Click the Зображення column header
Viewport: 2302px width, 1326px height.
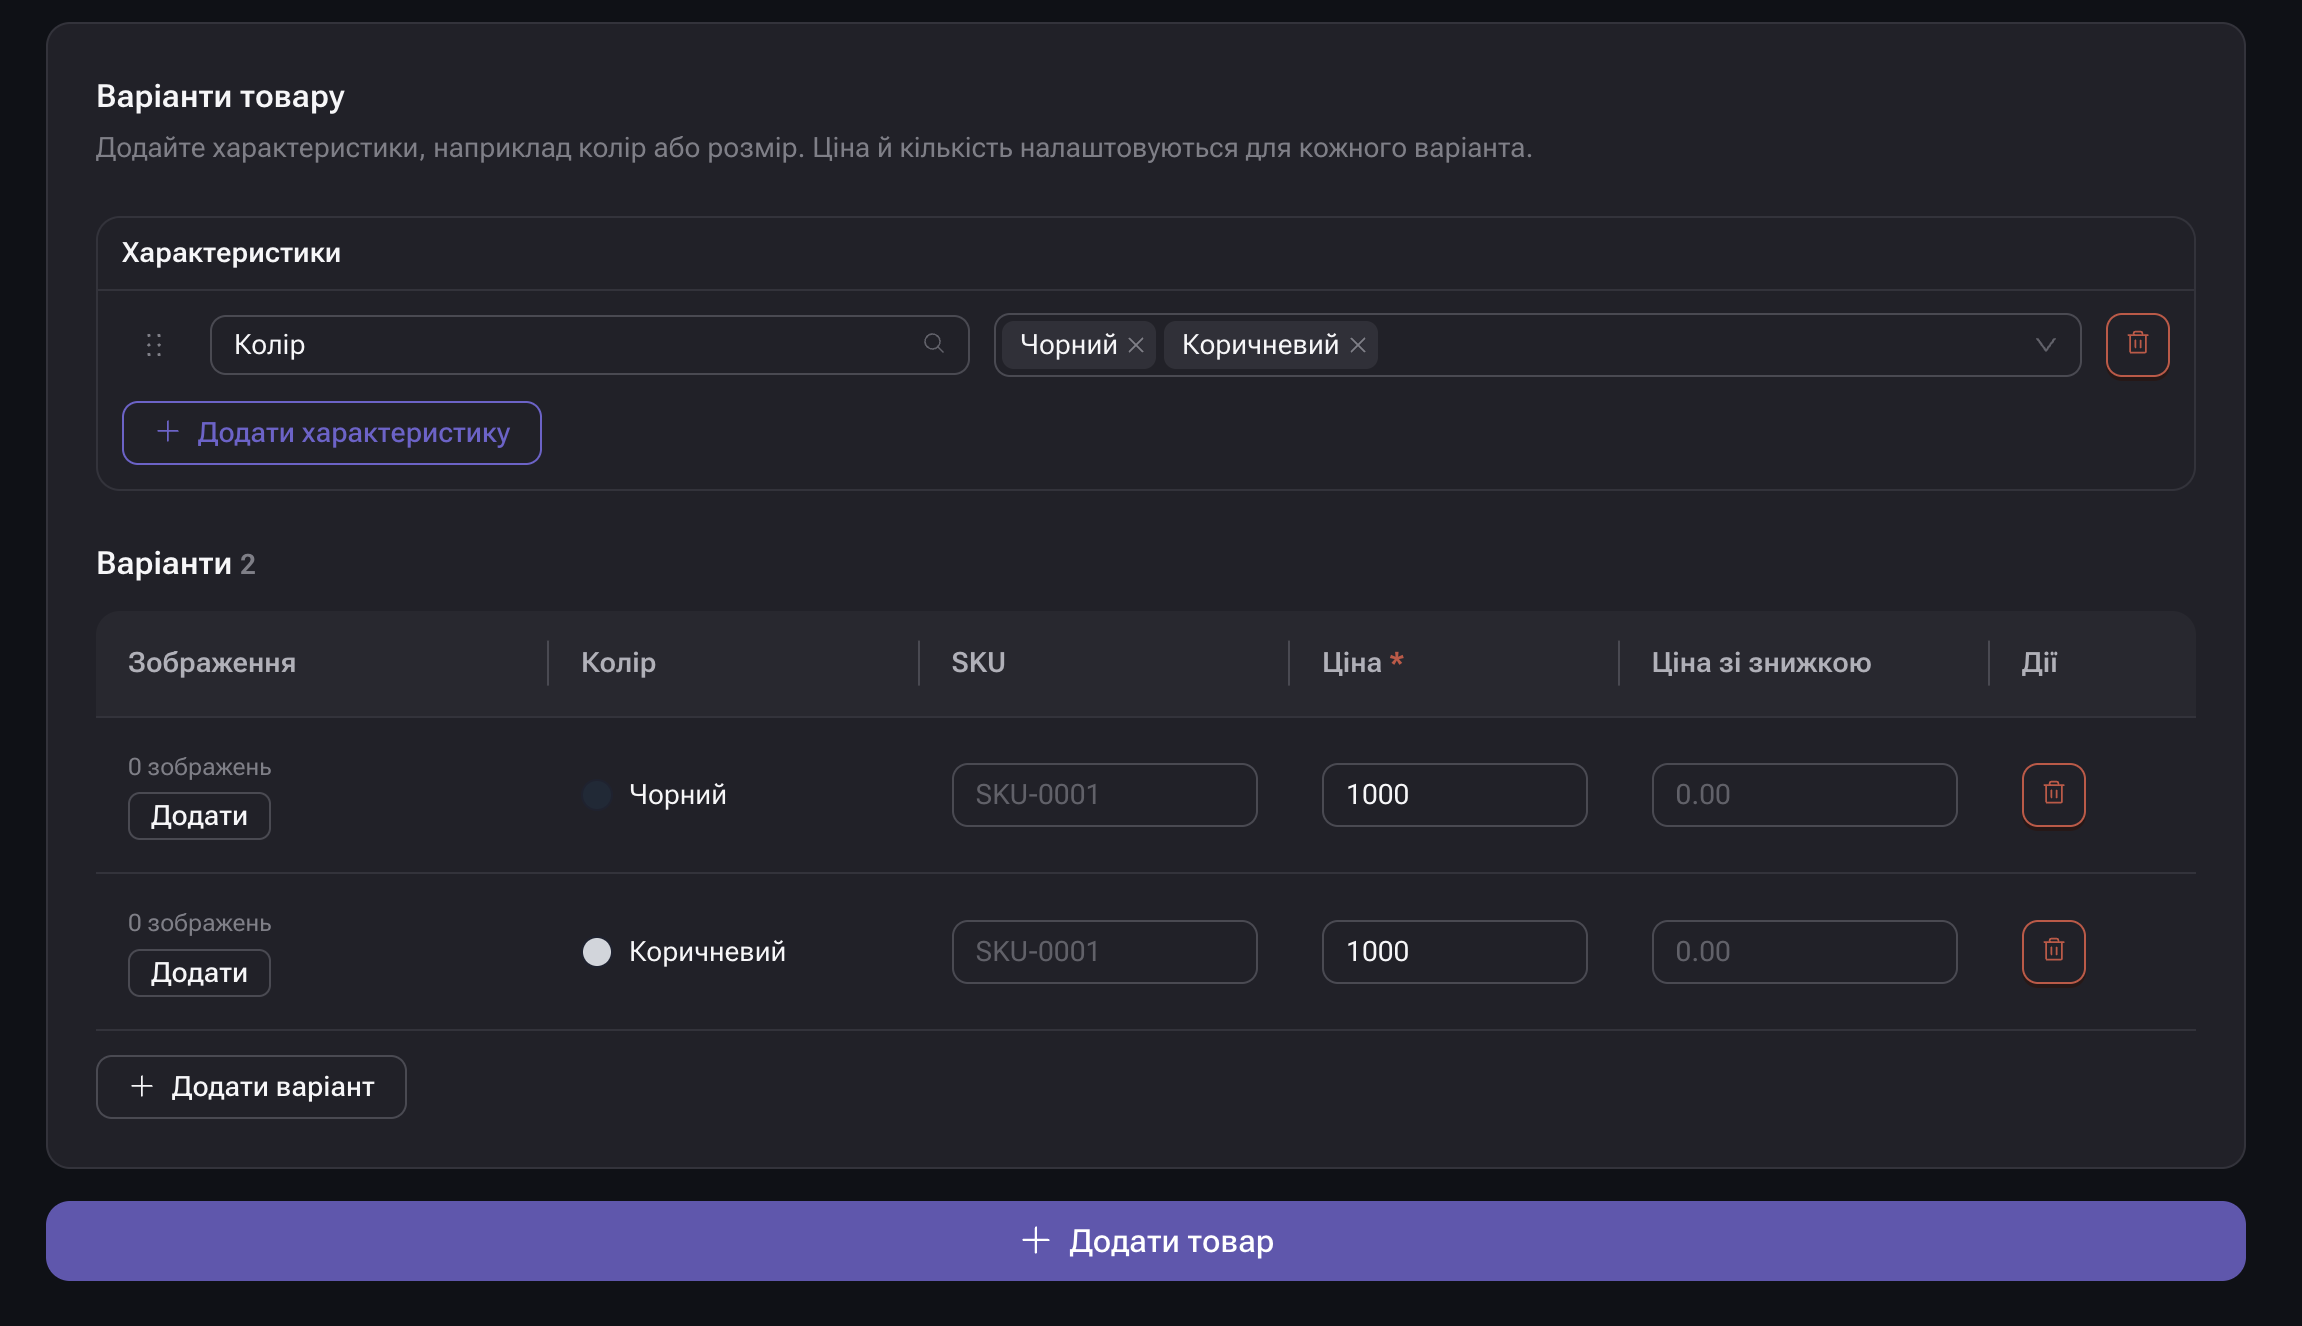[x=212, y=663]
